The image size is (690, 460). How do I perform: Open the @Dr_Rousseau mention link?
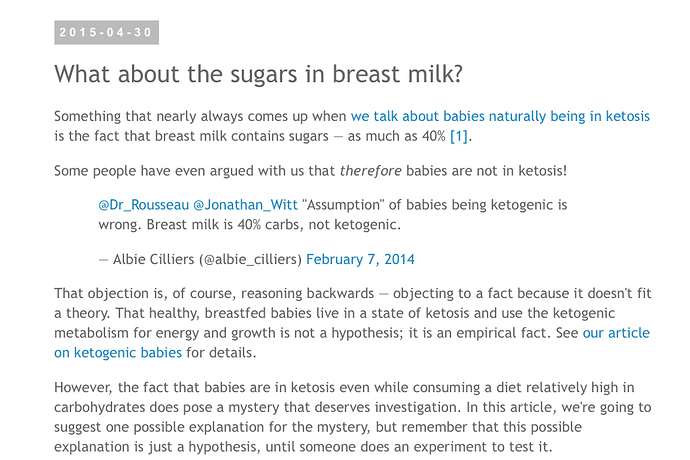pos(142,205)
